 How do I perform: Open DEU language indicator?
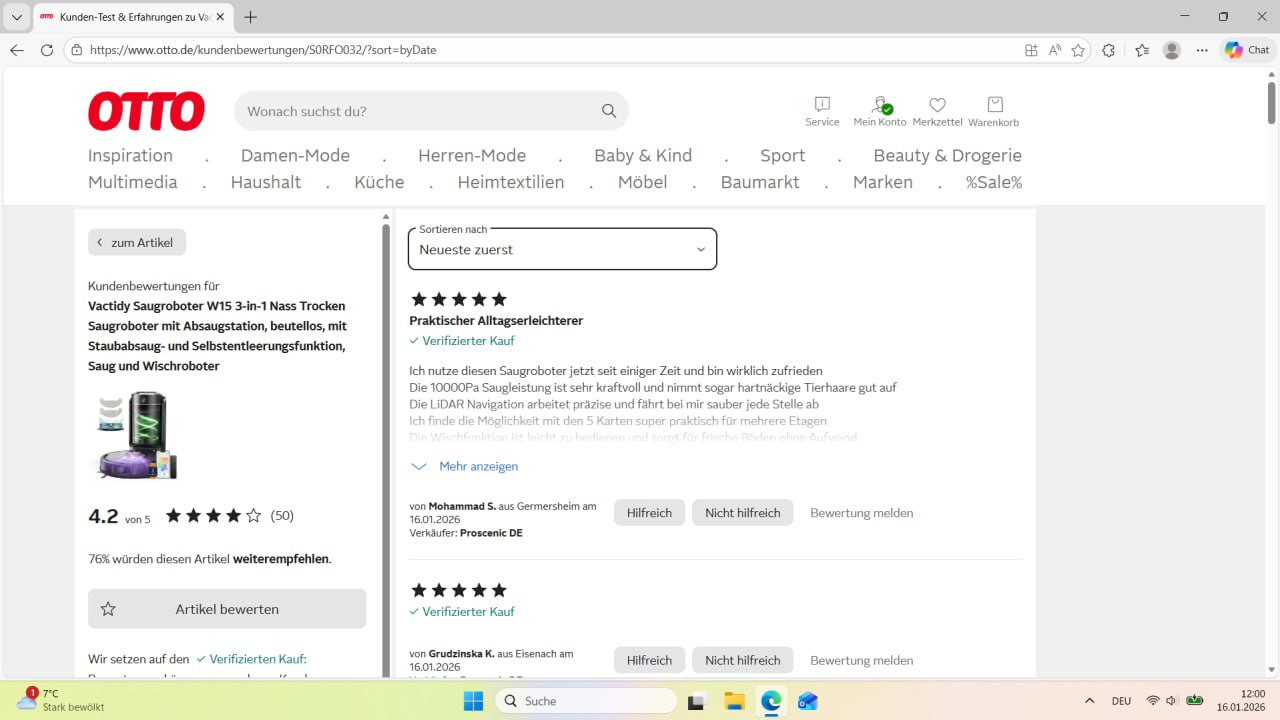pos(1121,701)
